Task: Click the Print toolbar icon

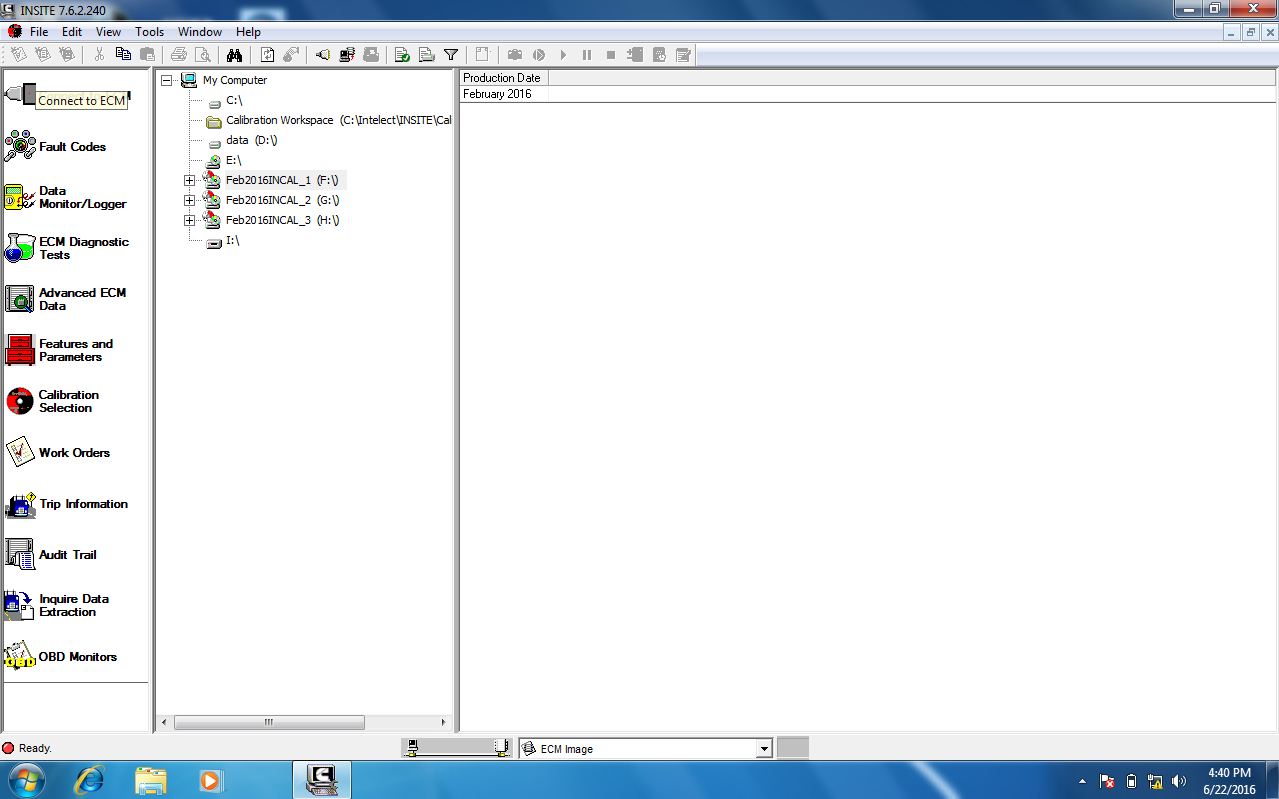Action: coord(178,55)
